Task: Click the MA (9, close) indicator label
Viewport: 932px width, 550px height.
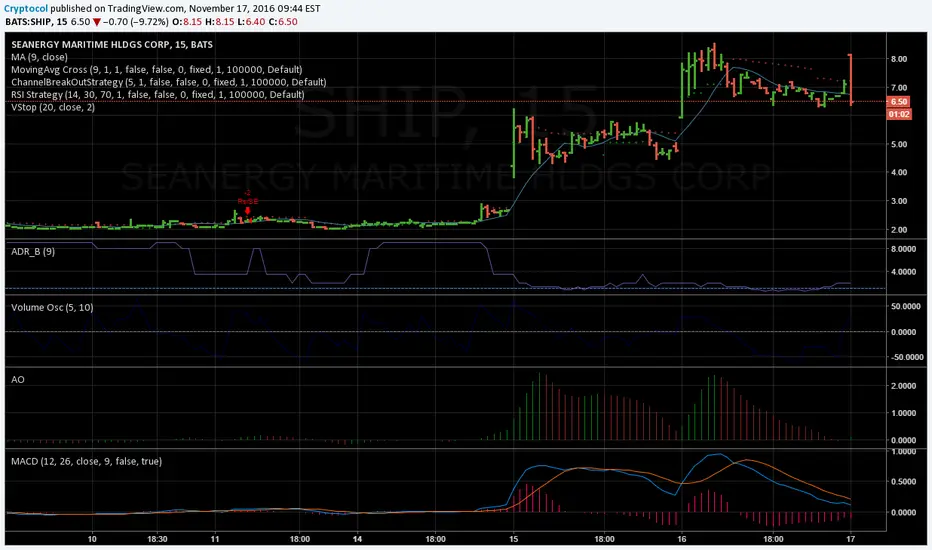Action: click(39, 57)
